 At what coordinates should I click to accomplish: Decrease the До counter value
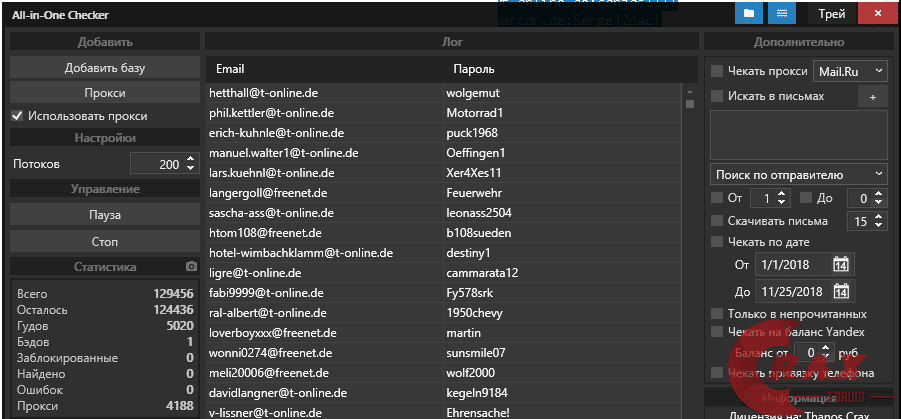[877, 202]
